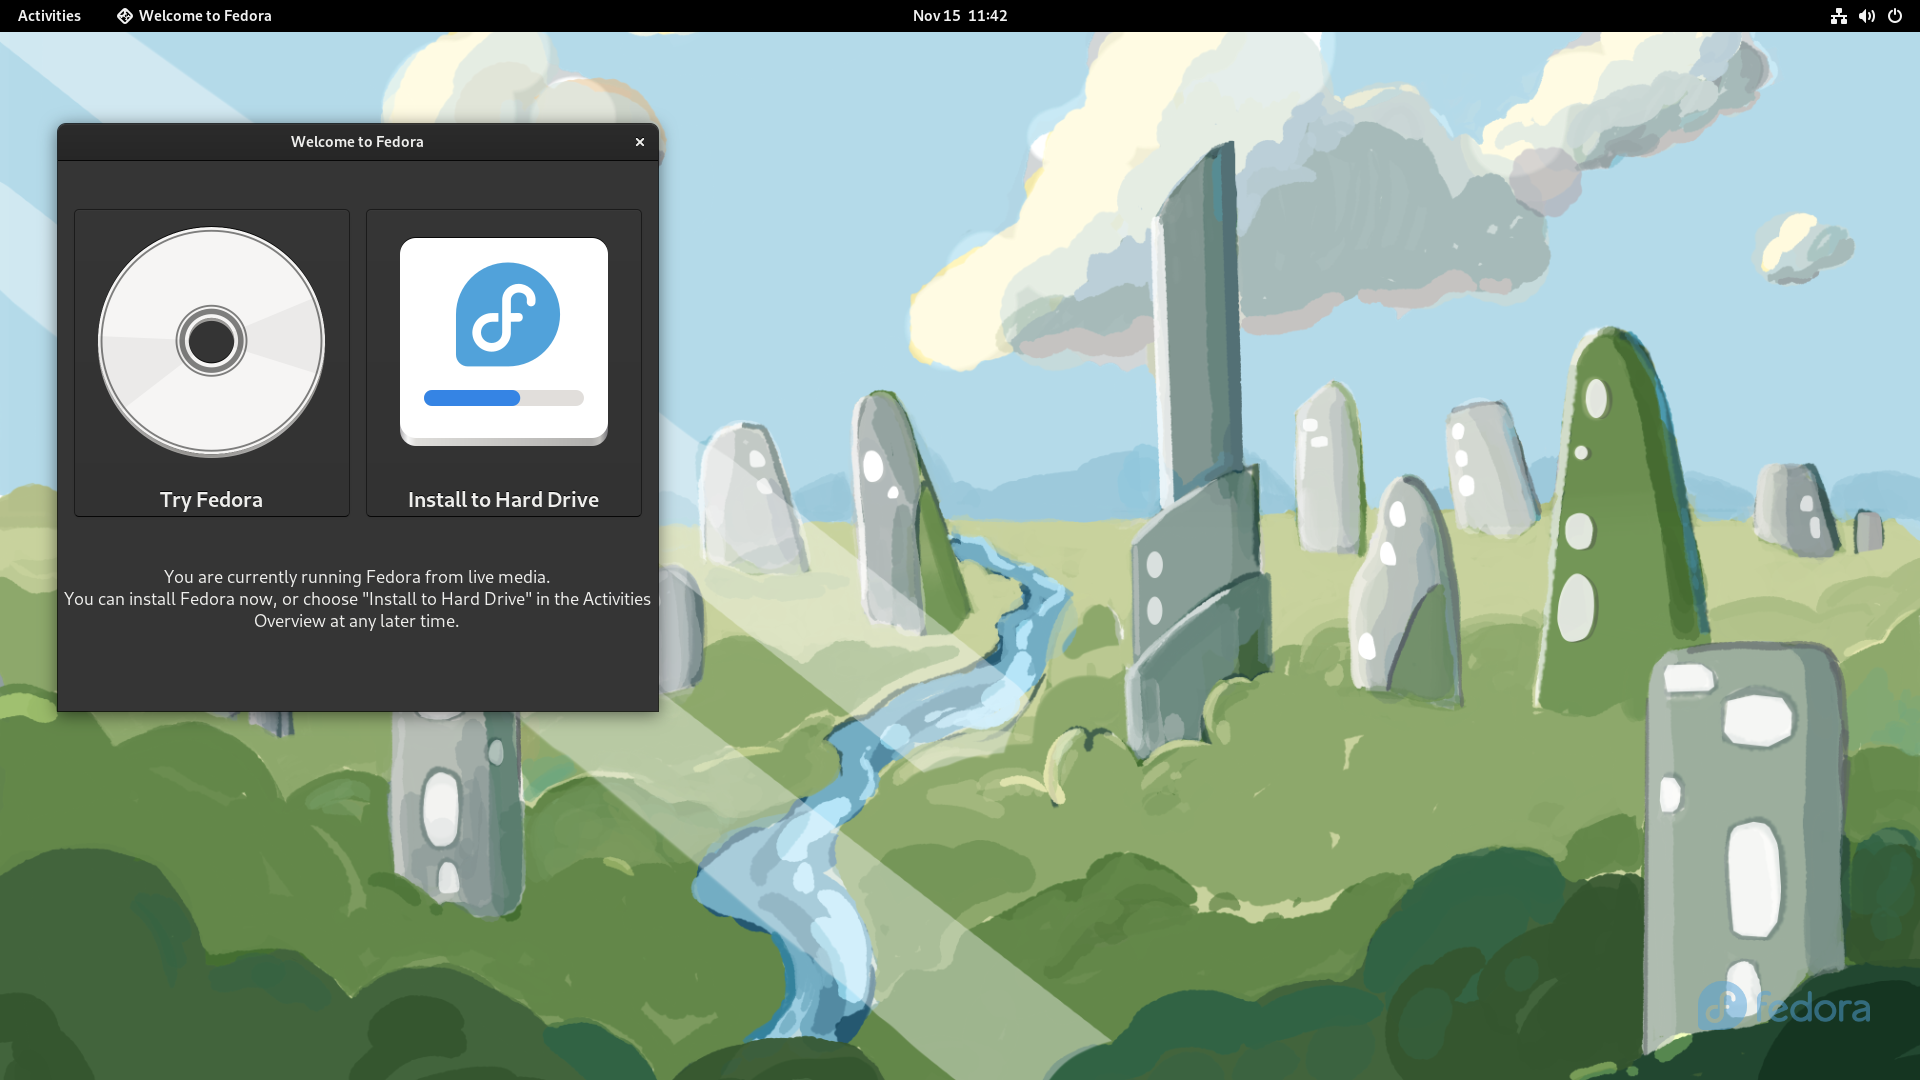
Task: Open the Activities overview
Action: [49, 16]
